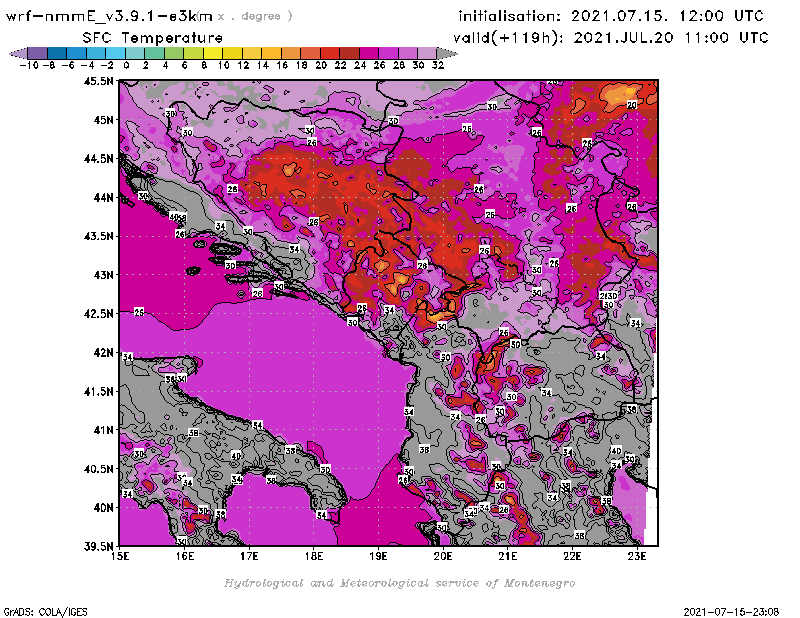The width and height of the screenshot is (800, 618).
Task: Select the teal 0 to 2 legend swatch
Action: click(135, 53)
